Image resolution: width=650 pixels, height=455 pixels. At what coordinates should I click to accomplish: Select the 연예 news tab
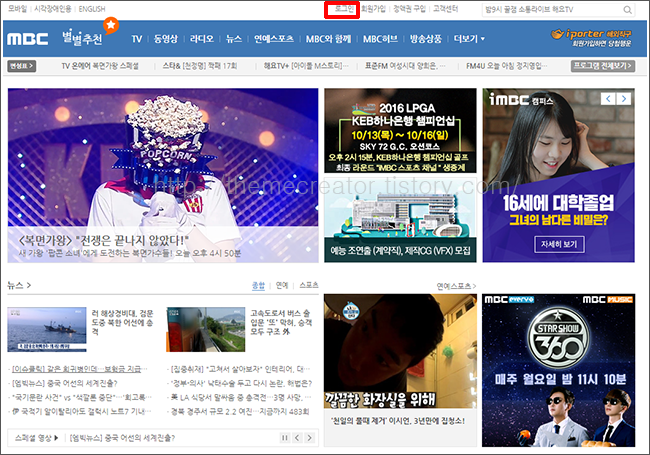(282, 285)
